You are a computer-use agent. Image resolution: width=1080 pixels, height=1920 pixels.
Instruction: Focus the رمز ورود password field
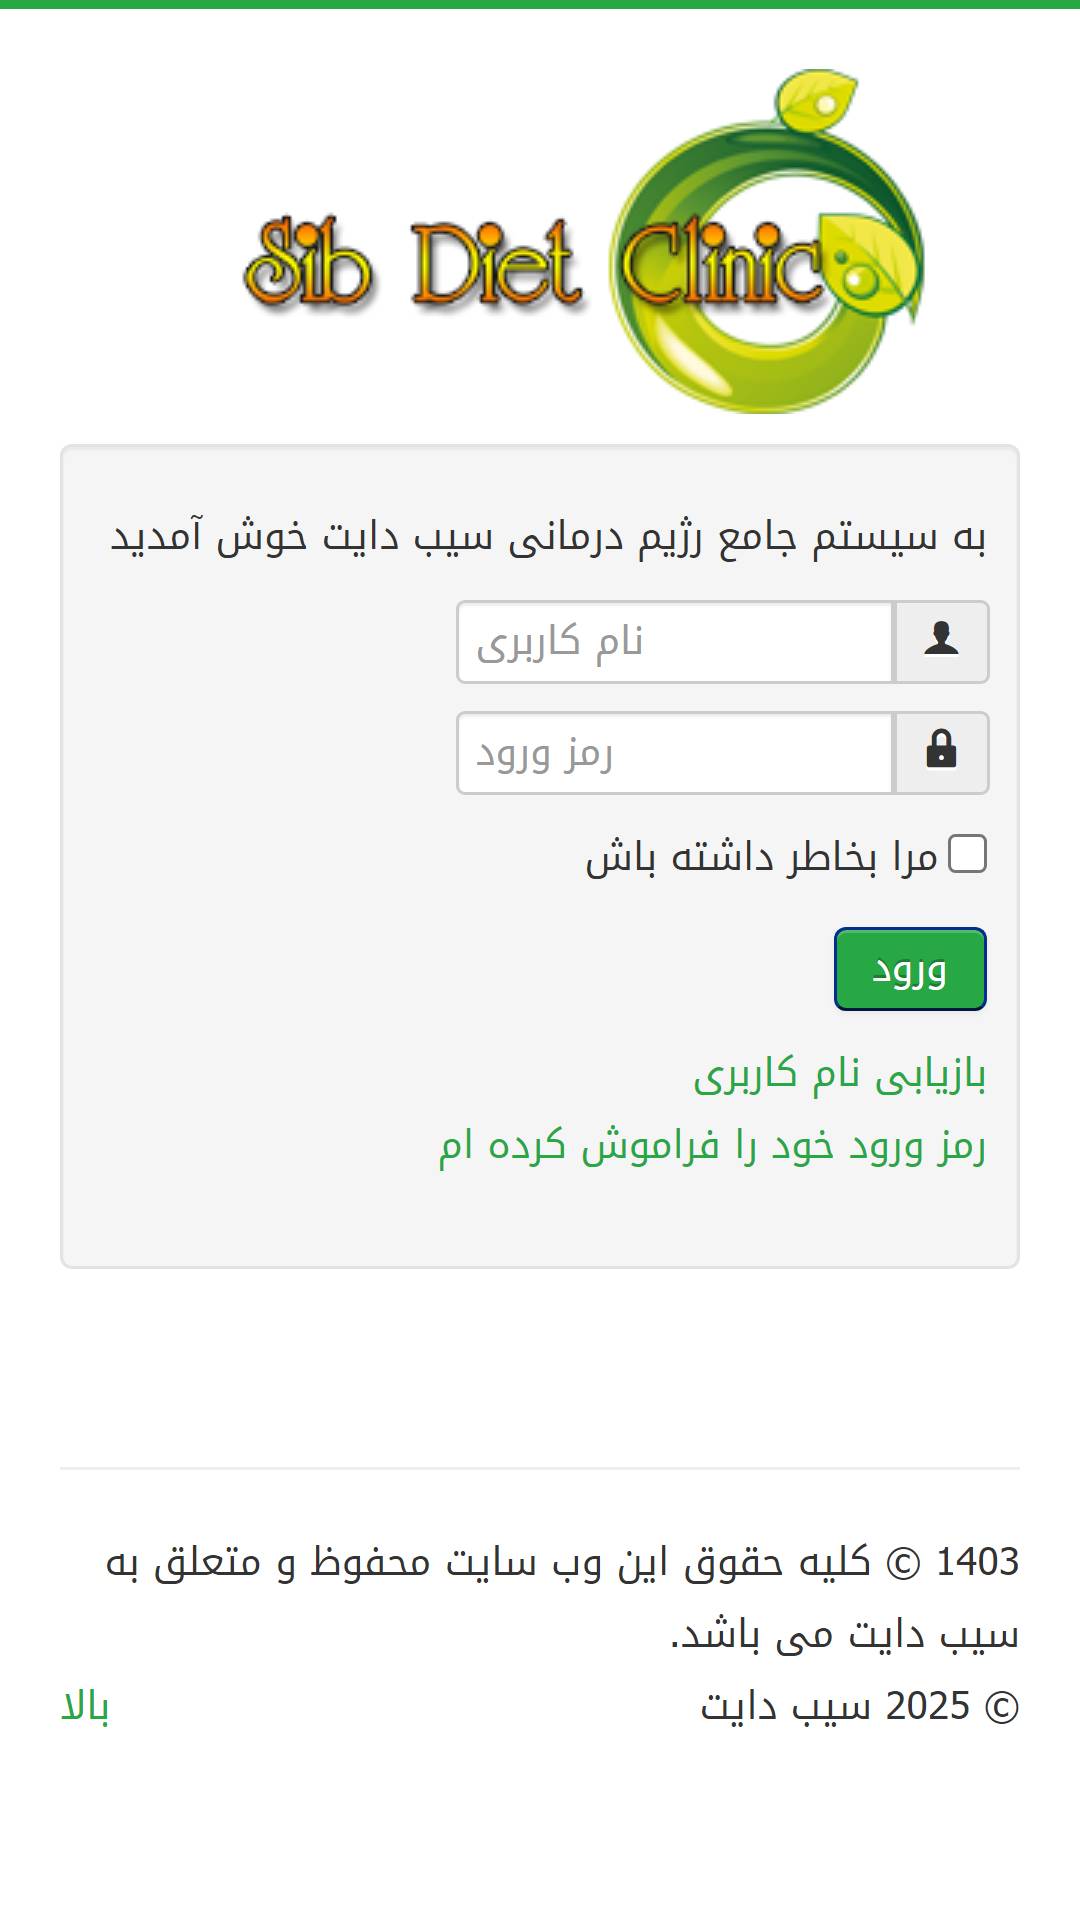675,753
